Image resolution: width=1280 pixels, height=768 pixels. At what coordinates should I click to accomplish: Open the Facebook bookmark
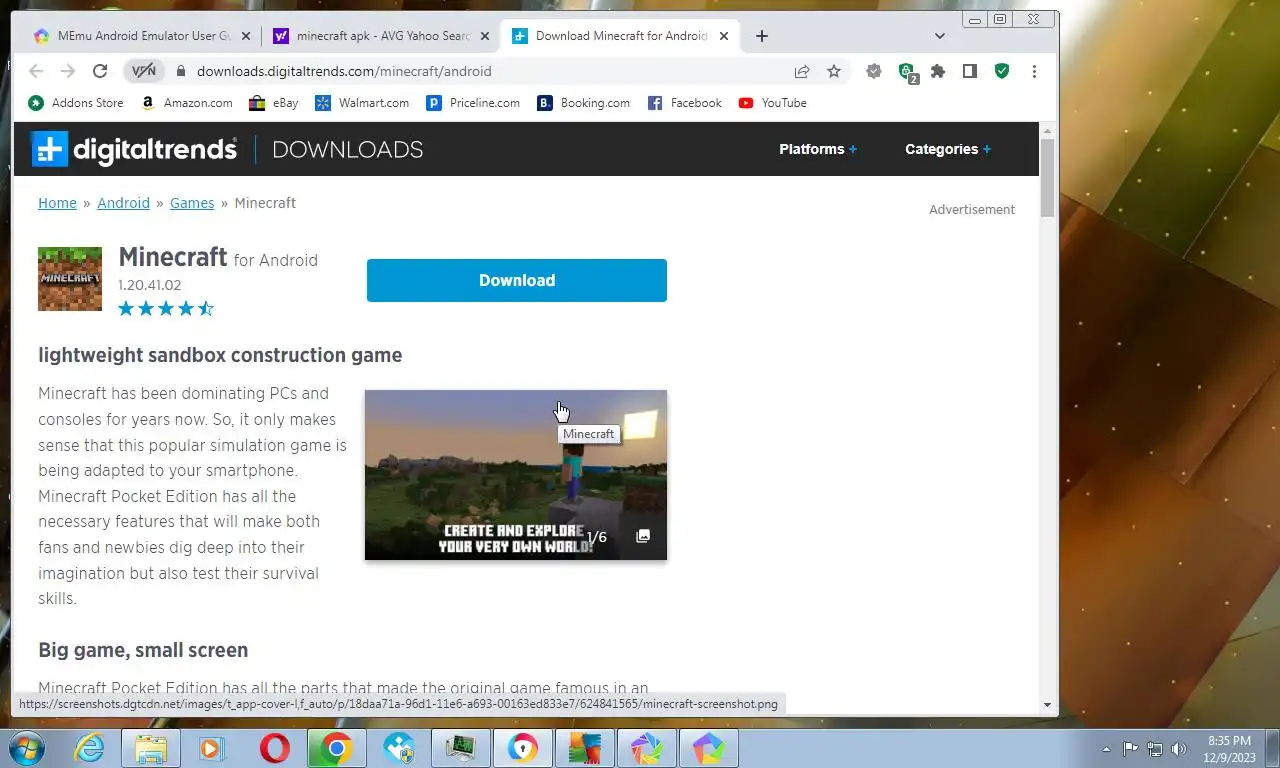coord(685,103)
